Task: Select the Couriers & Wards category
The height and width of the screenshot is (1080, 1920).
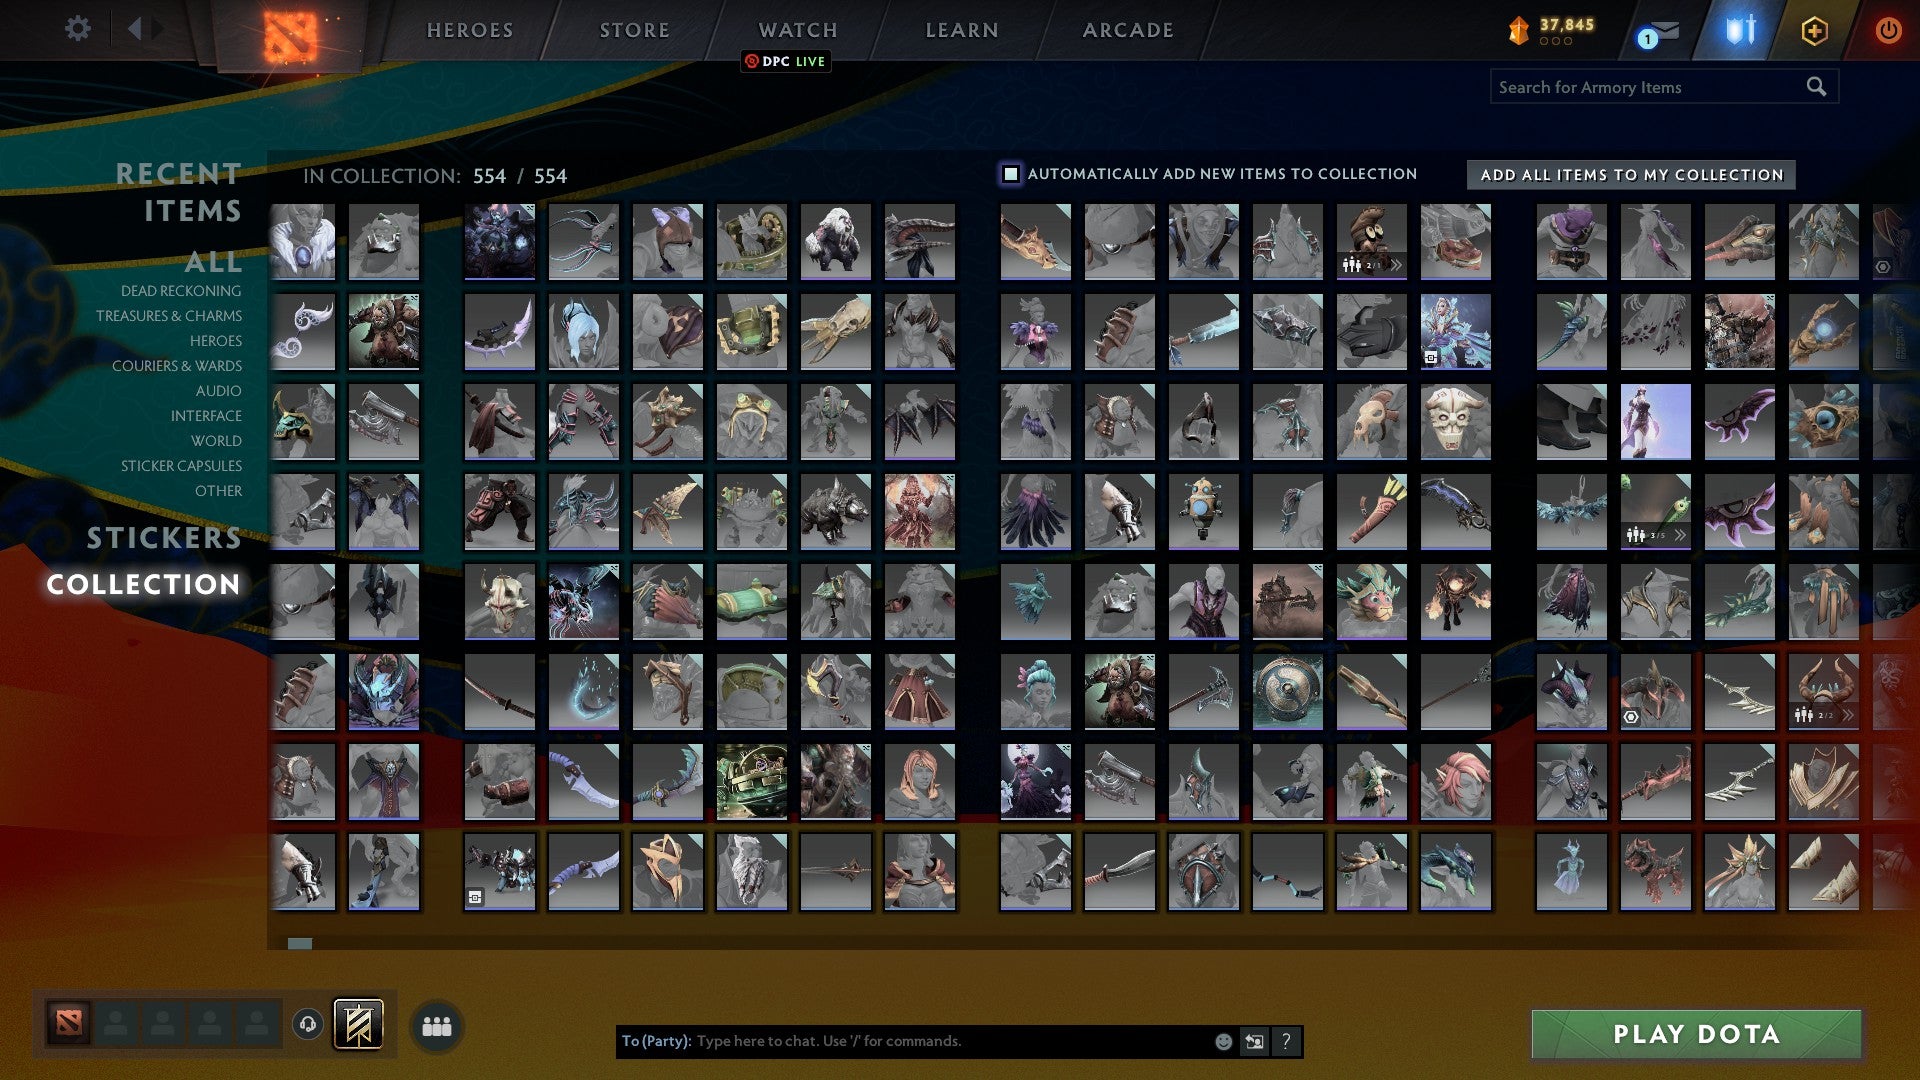Action: (177, 366)
